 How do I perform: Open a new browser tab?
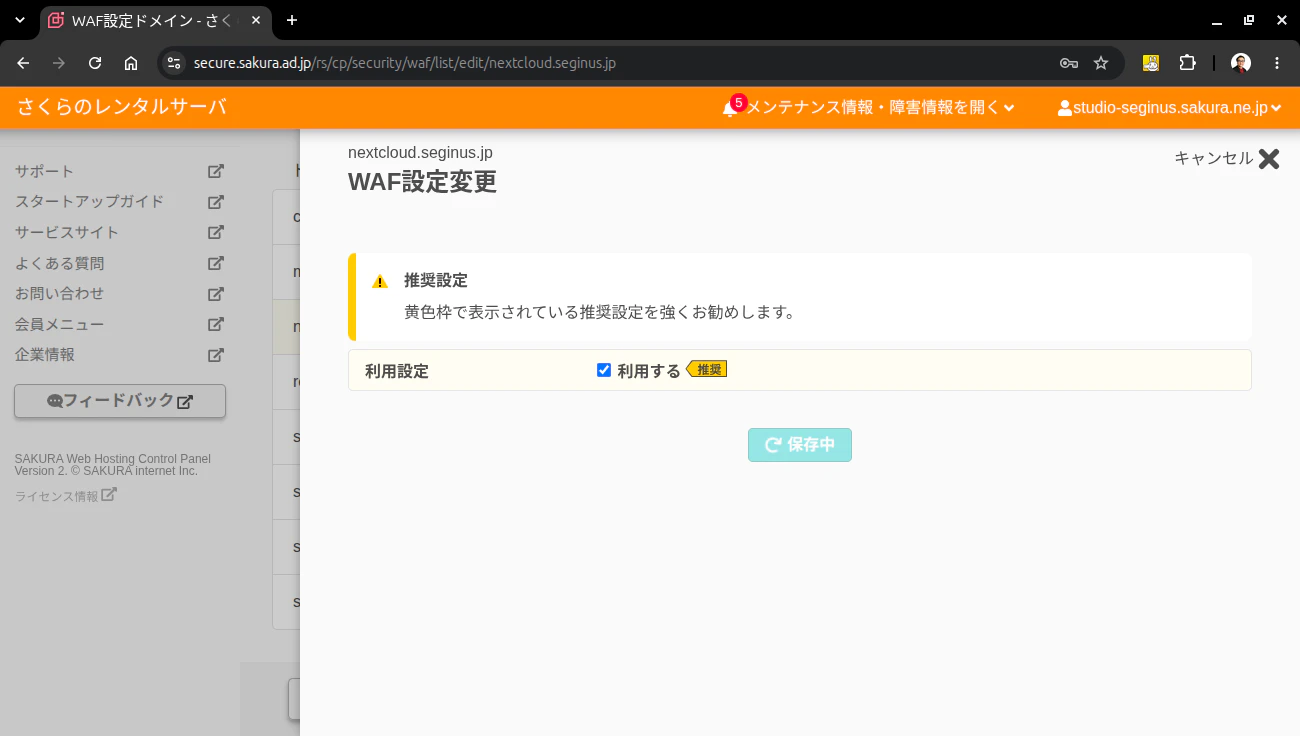pyautogui.click(x=292, y=20)
